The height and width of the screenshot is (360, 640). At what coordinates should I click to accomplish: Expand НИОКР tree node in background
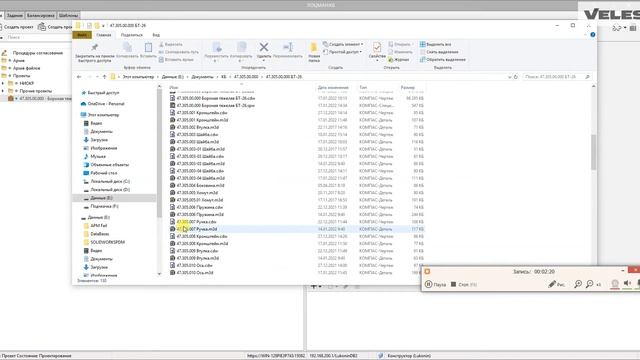coord(2,83)
